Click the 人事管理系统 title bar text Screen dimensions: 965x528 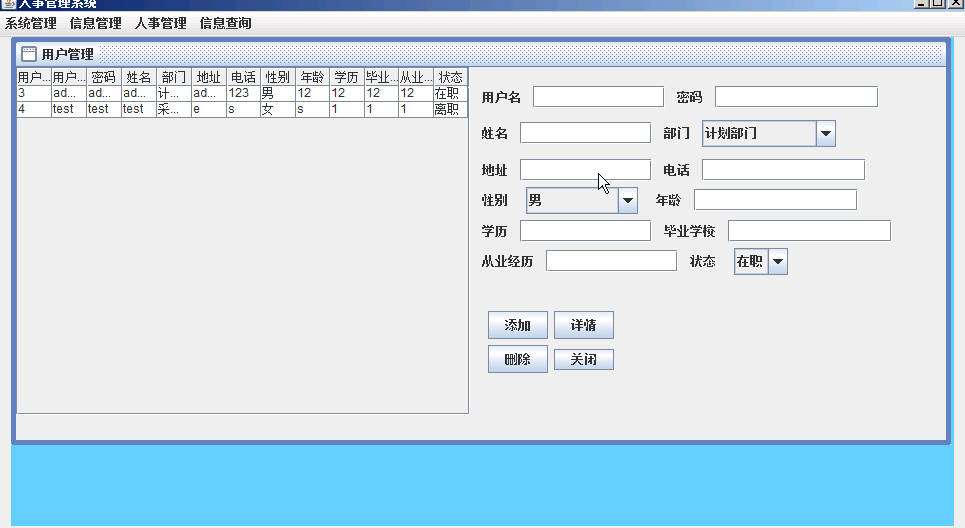coord(58,4)
